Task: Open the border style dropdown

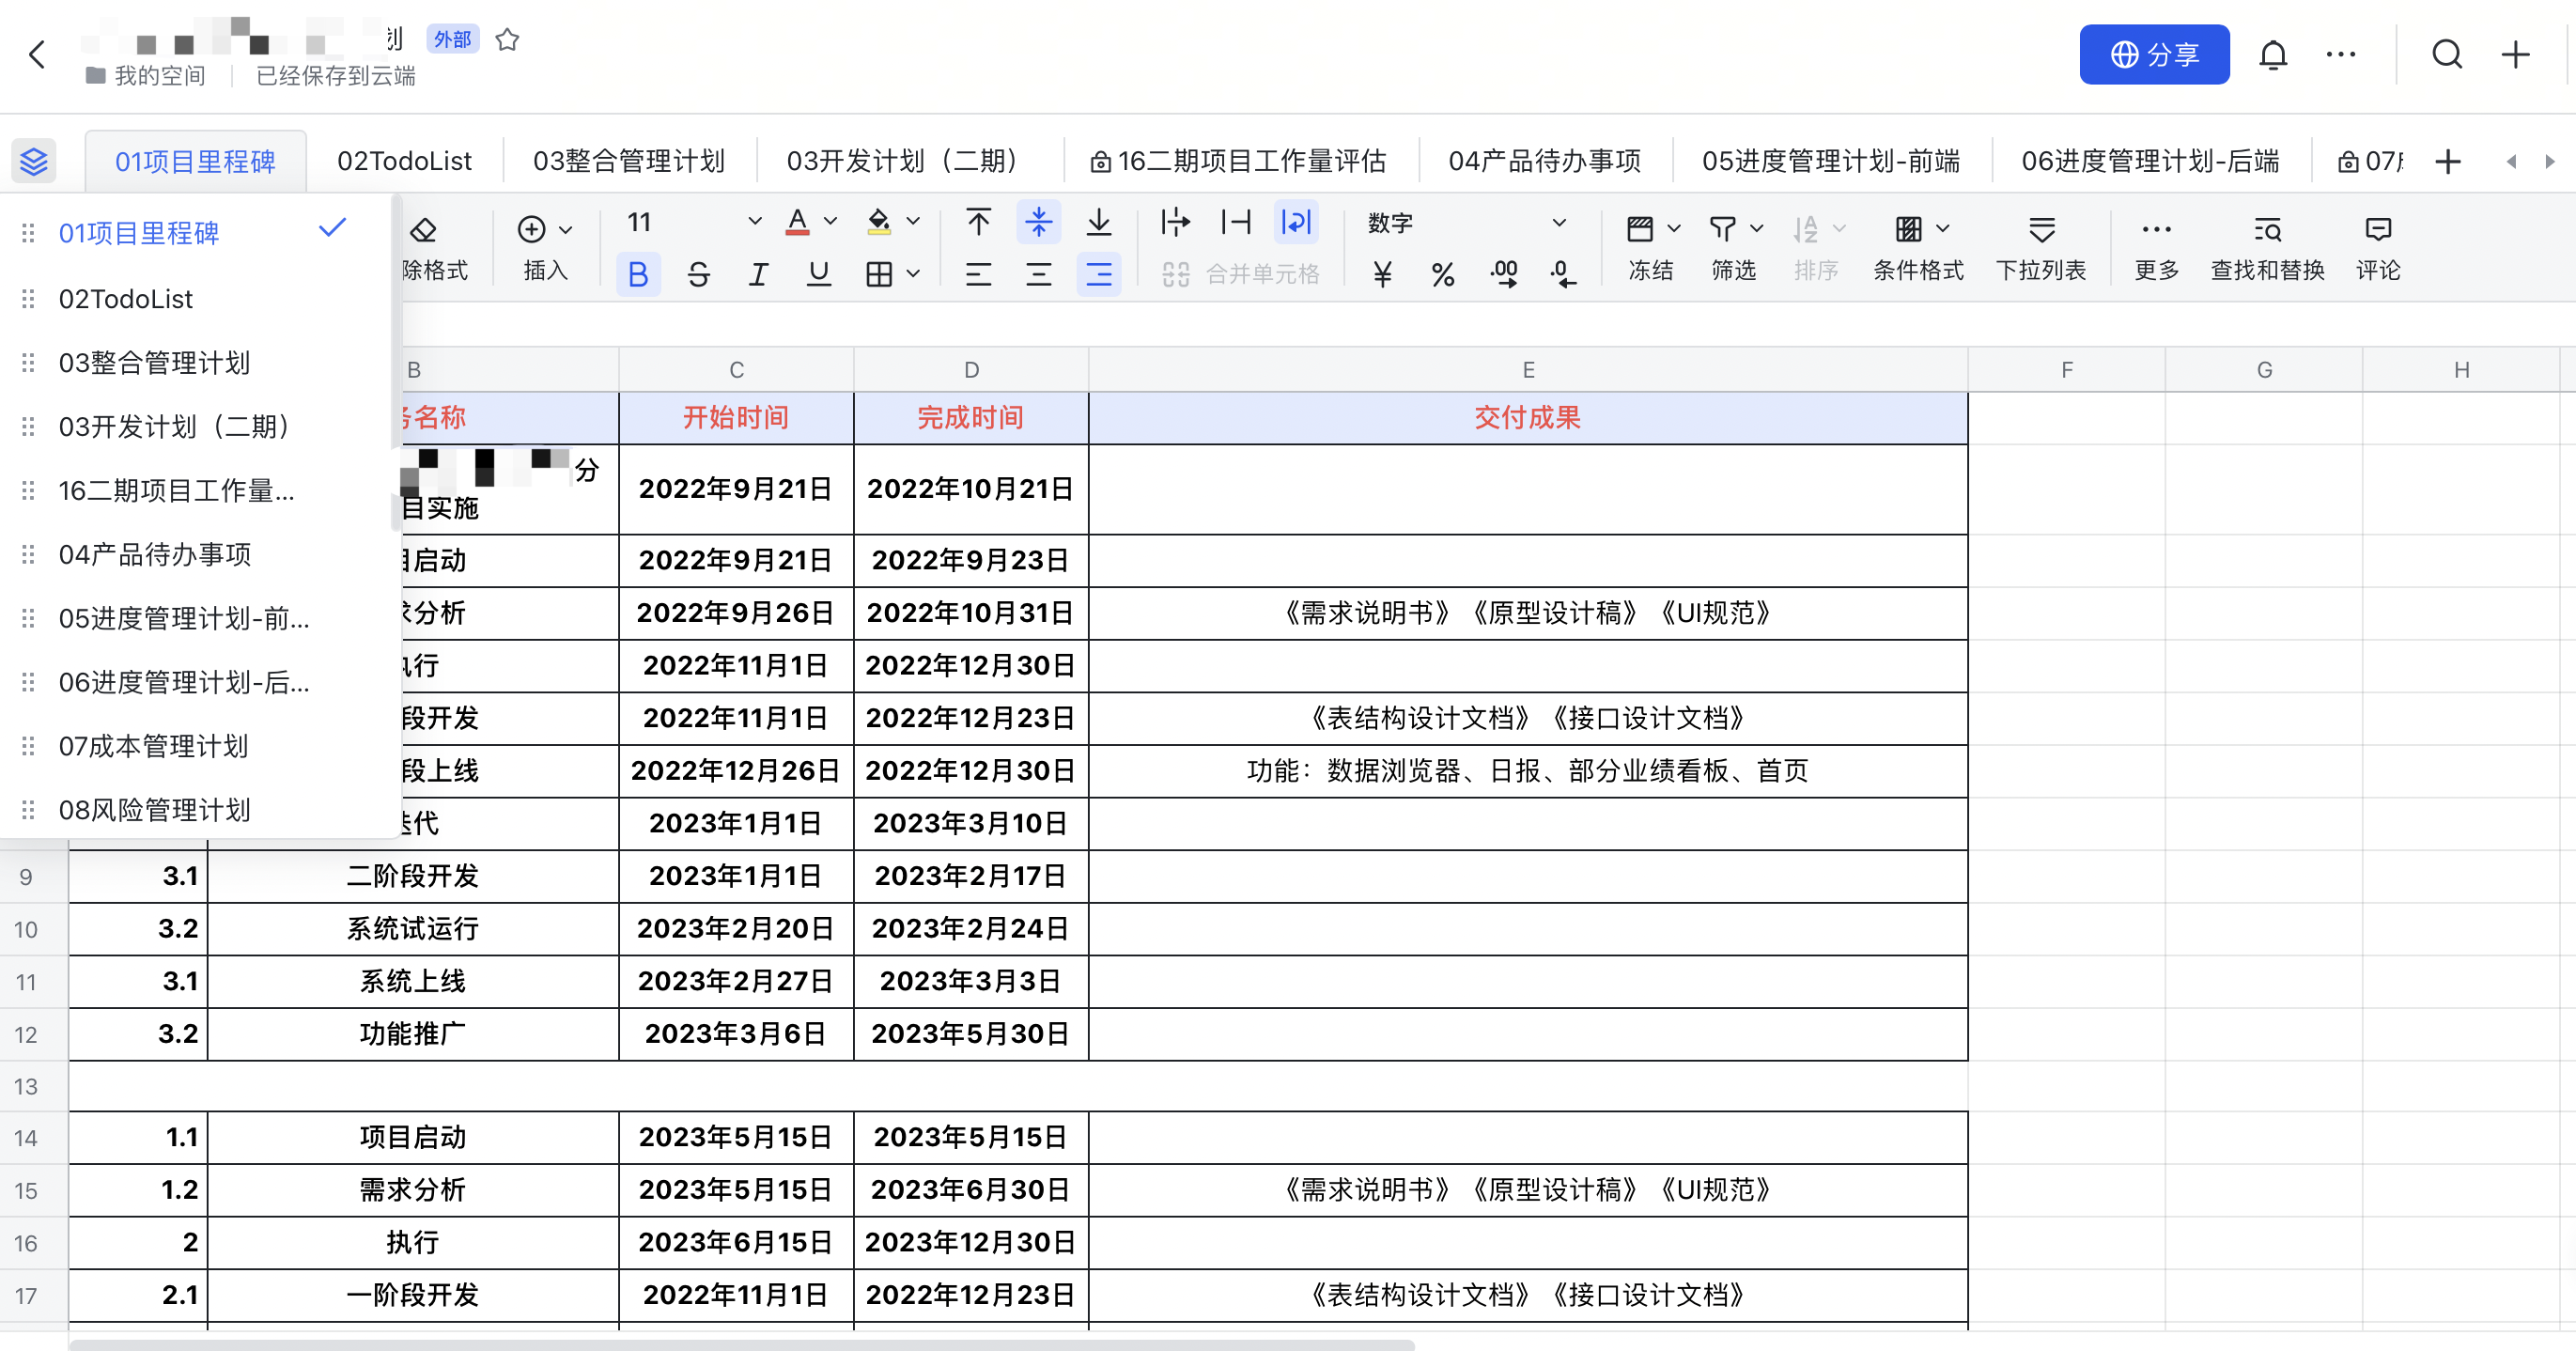Action: (x=911, y=274)
